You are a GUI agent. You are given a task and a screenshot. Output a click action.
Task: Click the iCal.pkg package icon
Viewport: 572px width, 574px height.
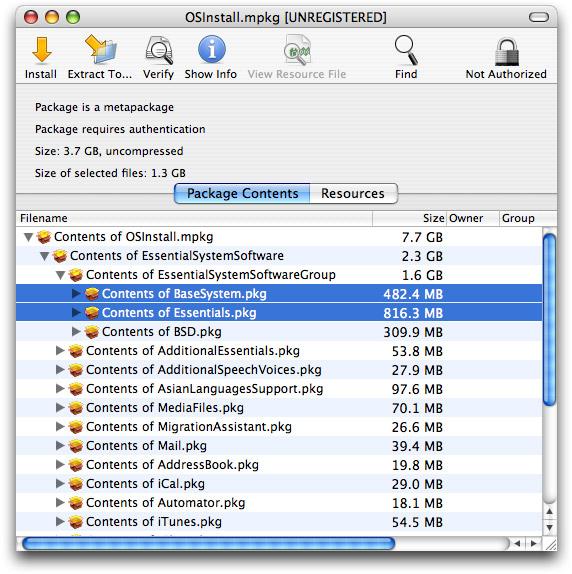click(x=76, y=484)
